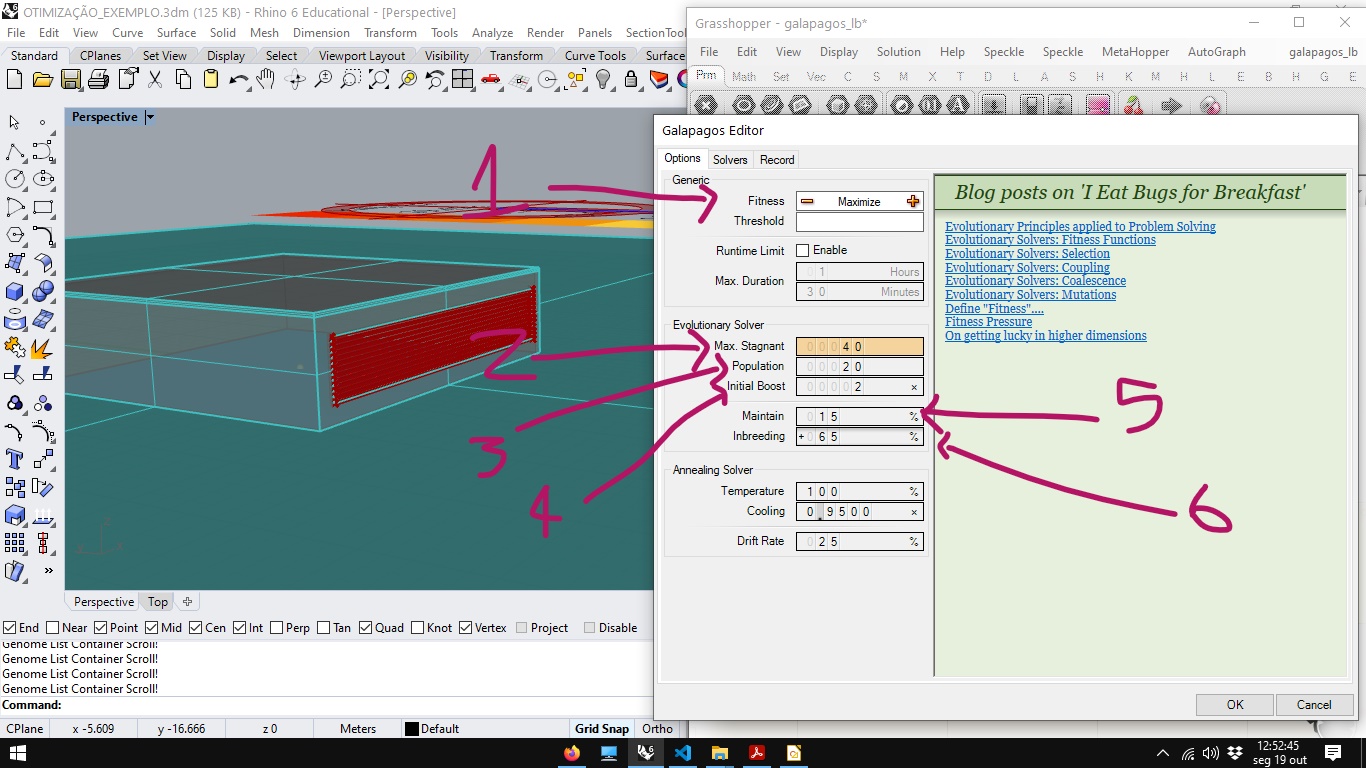Toggle the Tan osnap checkbox

[323, 628]
